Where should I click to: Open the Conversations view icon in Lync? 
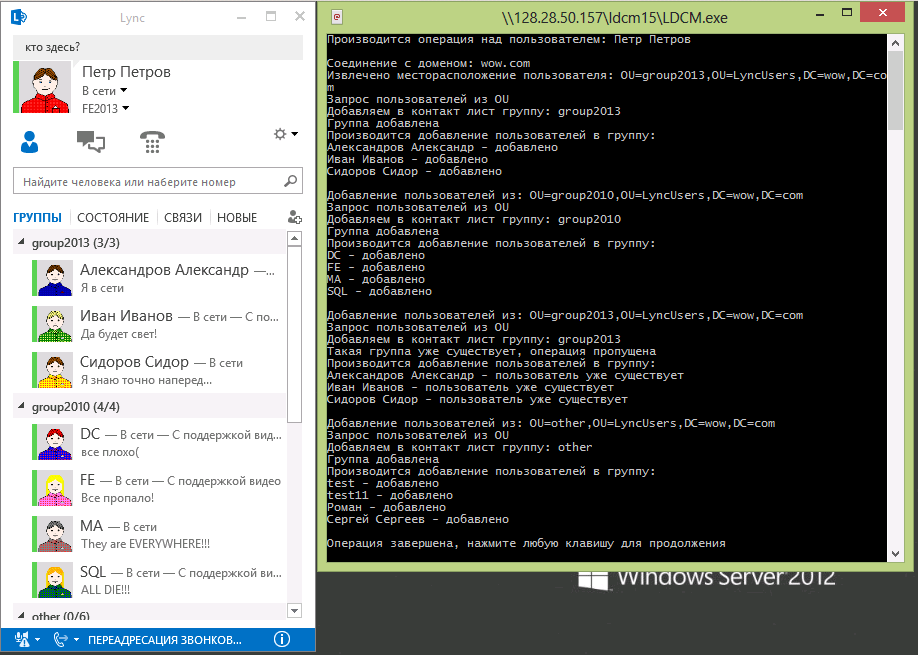click(x=91, y=142)
